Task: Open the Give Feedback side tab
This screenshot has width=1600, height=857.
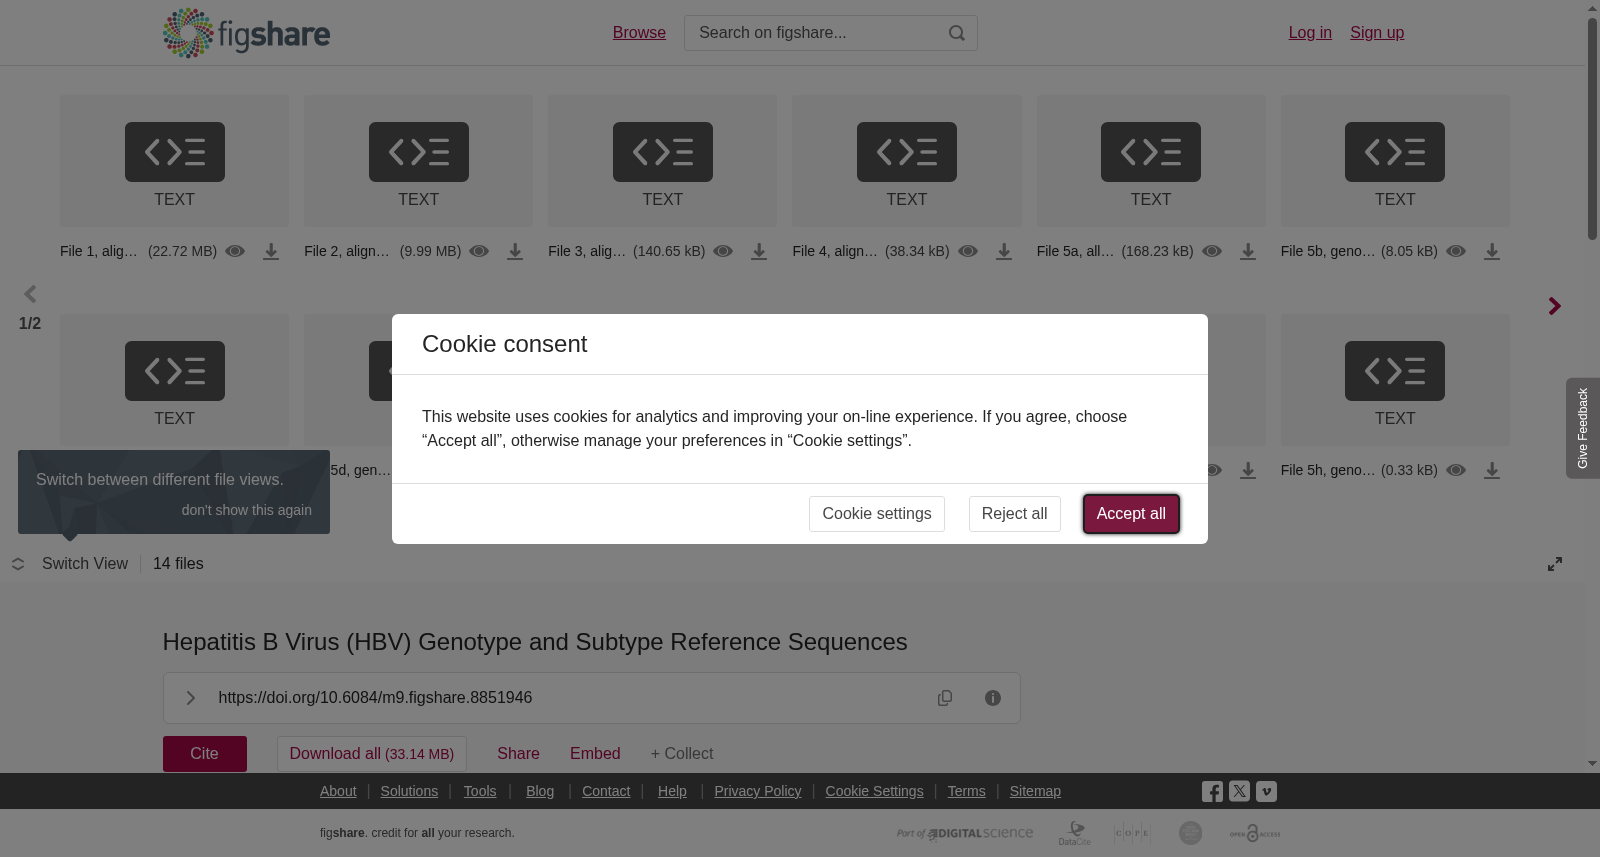Action: (x=1583, y=428)
